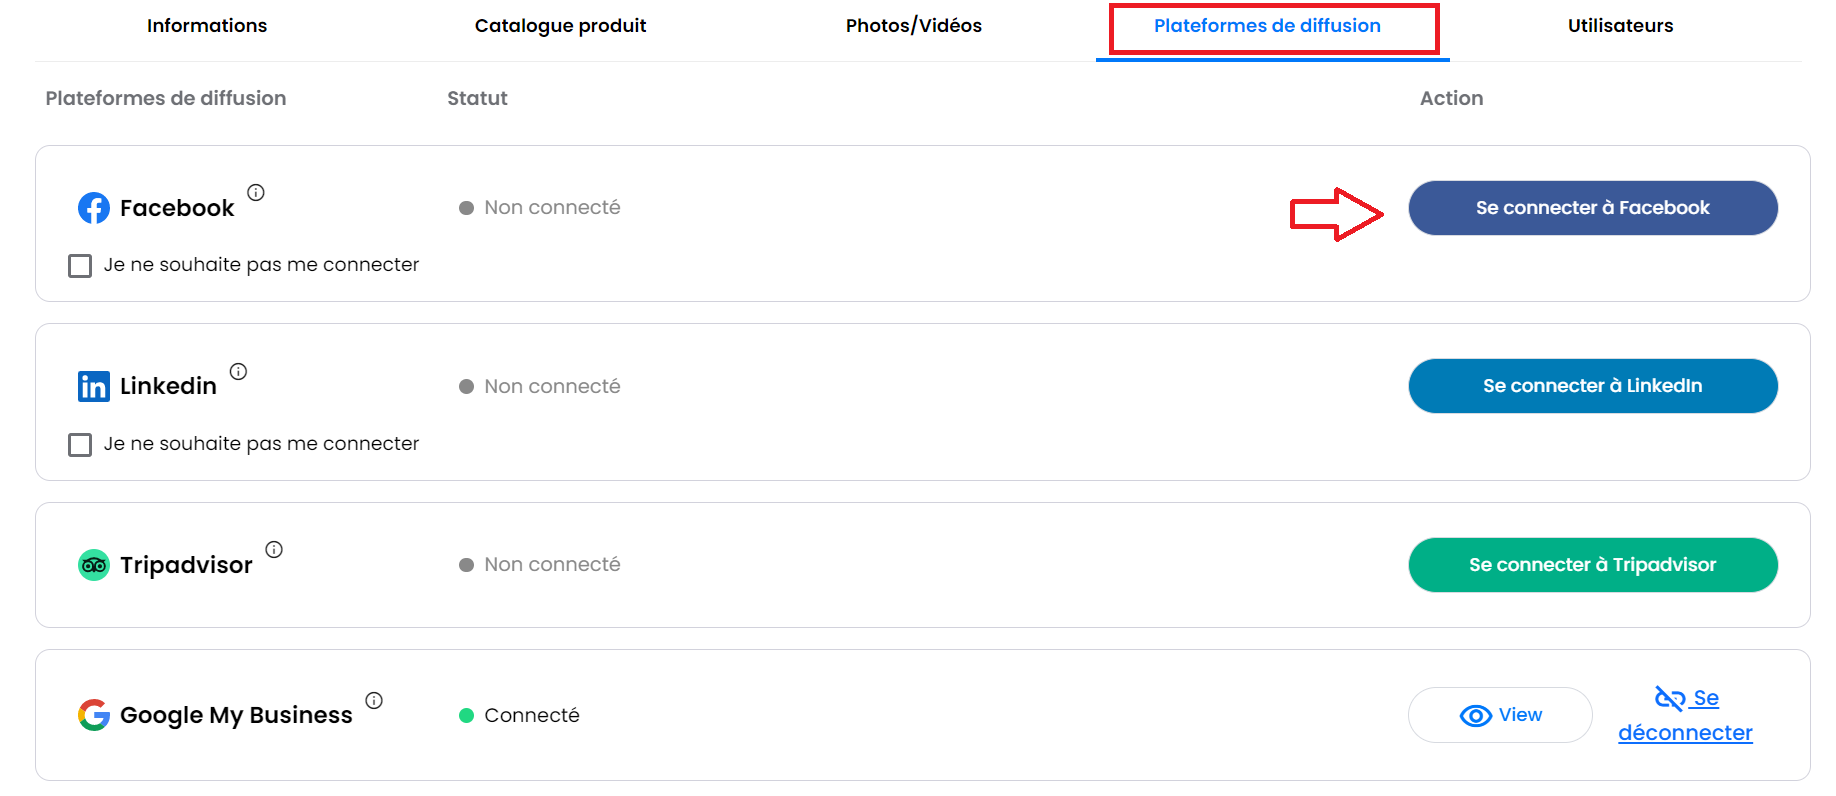Viewport: 1836px width, 796px height.
Task: Click the Facebook logo icon
Action: 94,208
